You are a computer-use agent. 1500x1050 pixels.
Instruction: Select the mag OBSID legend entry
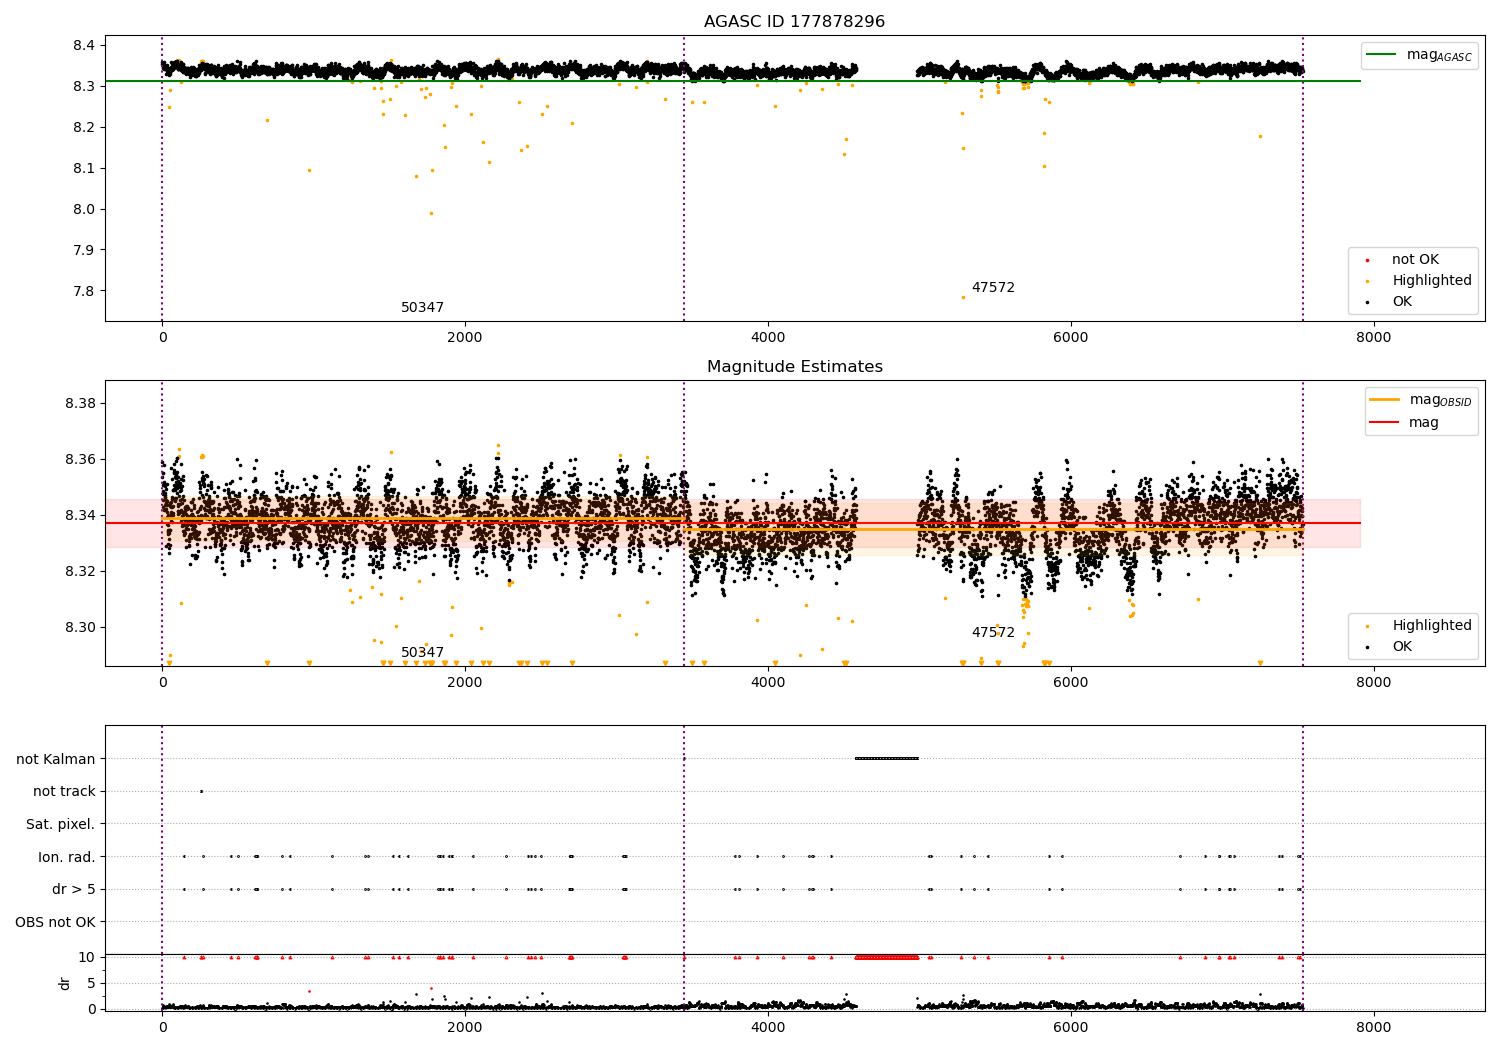point(1421,400)
